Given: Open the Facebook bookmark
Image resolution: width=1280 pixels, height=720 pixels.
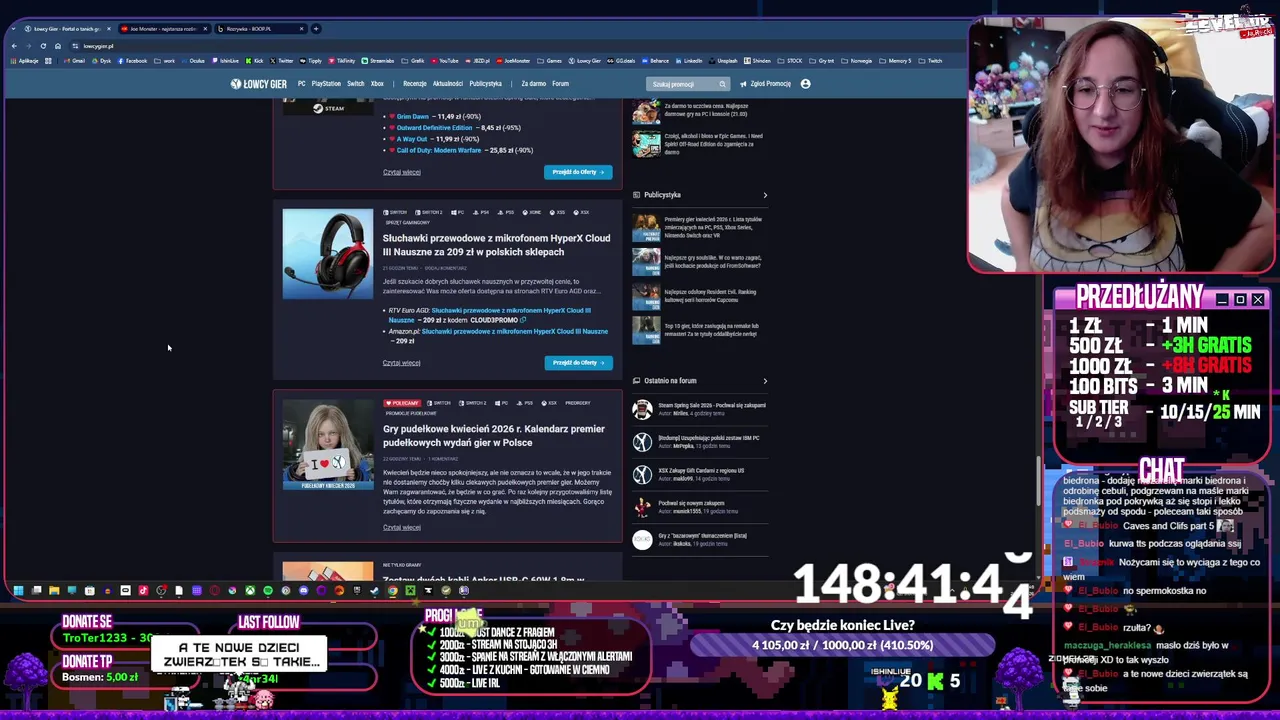Looking at the screenshot, I should point(132,61).
